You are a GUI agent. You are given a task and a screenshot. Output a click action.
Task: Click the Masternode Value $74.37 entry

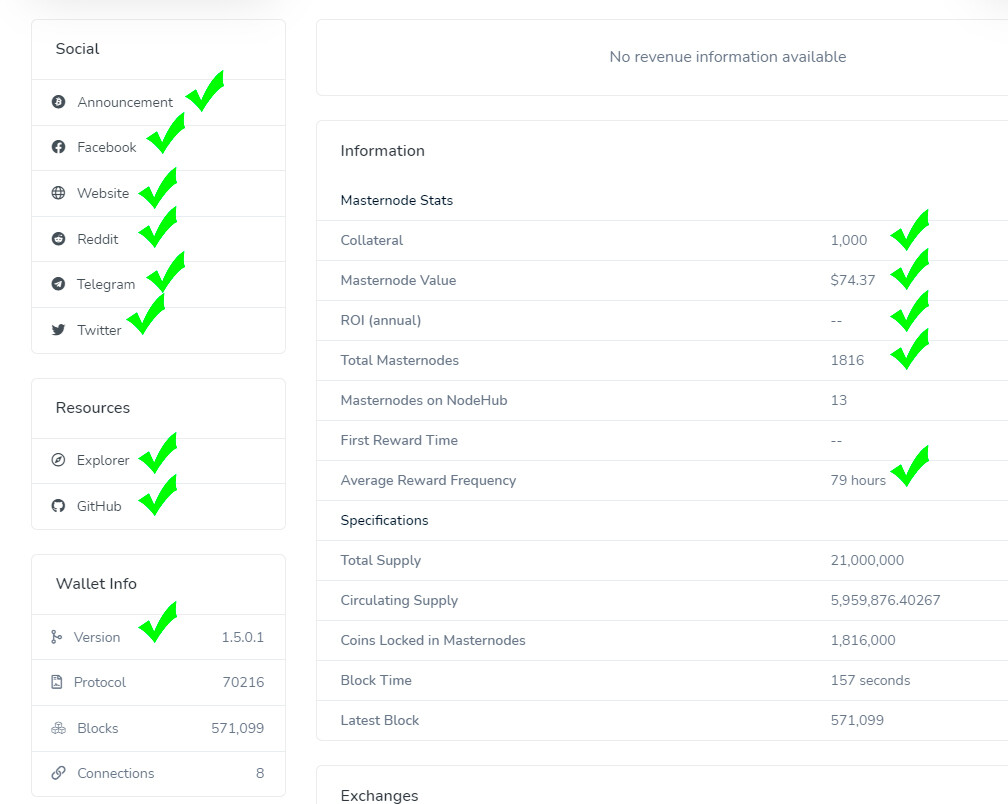[852, 280]
